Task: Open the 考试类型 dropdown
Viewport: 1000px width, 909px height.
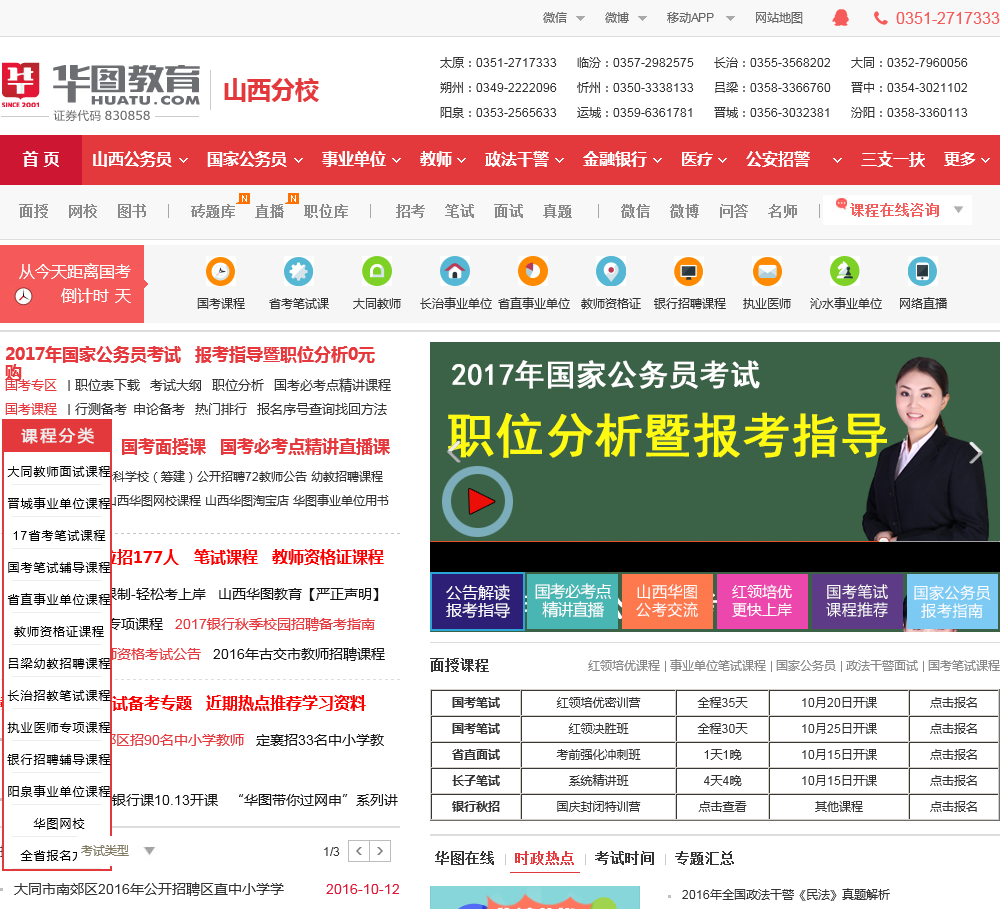Action: coord(117,850)
